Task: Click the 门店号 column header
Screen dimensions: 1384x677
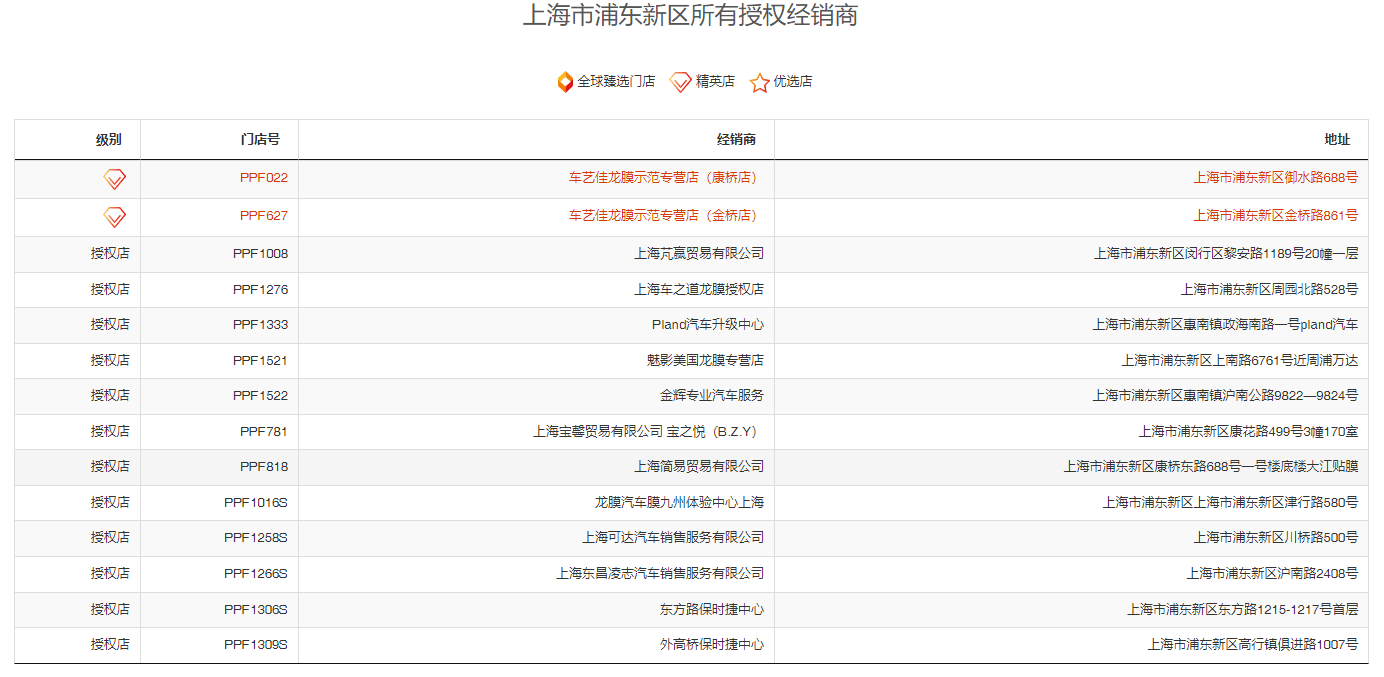Action: (260, 140)
